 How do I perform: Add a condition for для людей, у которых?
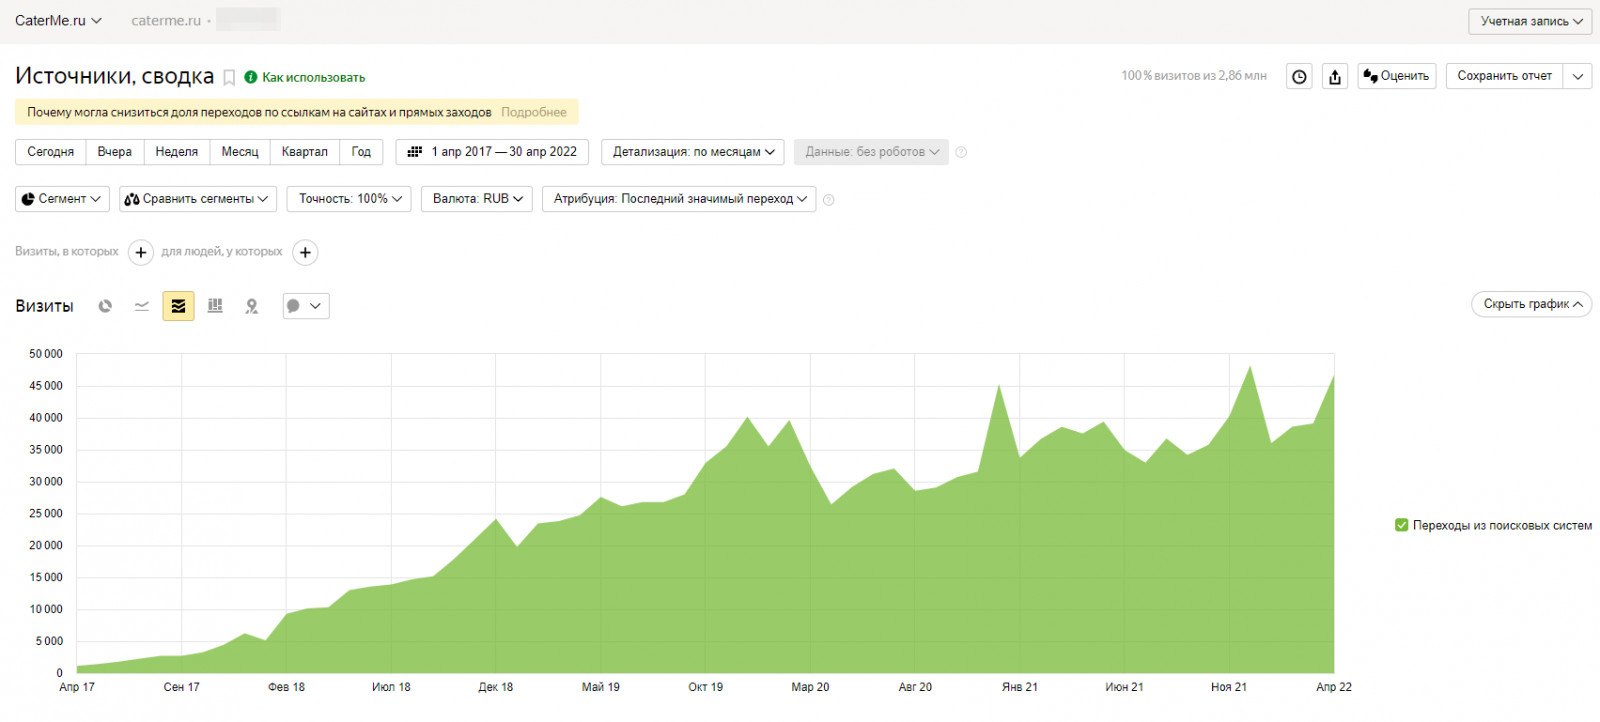[x=305, y=252]
